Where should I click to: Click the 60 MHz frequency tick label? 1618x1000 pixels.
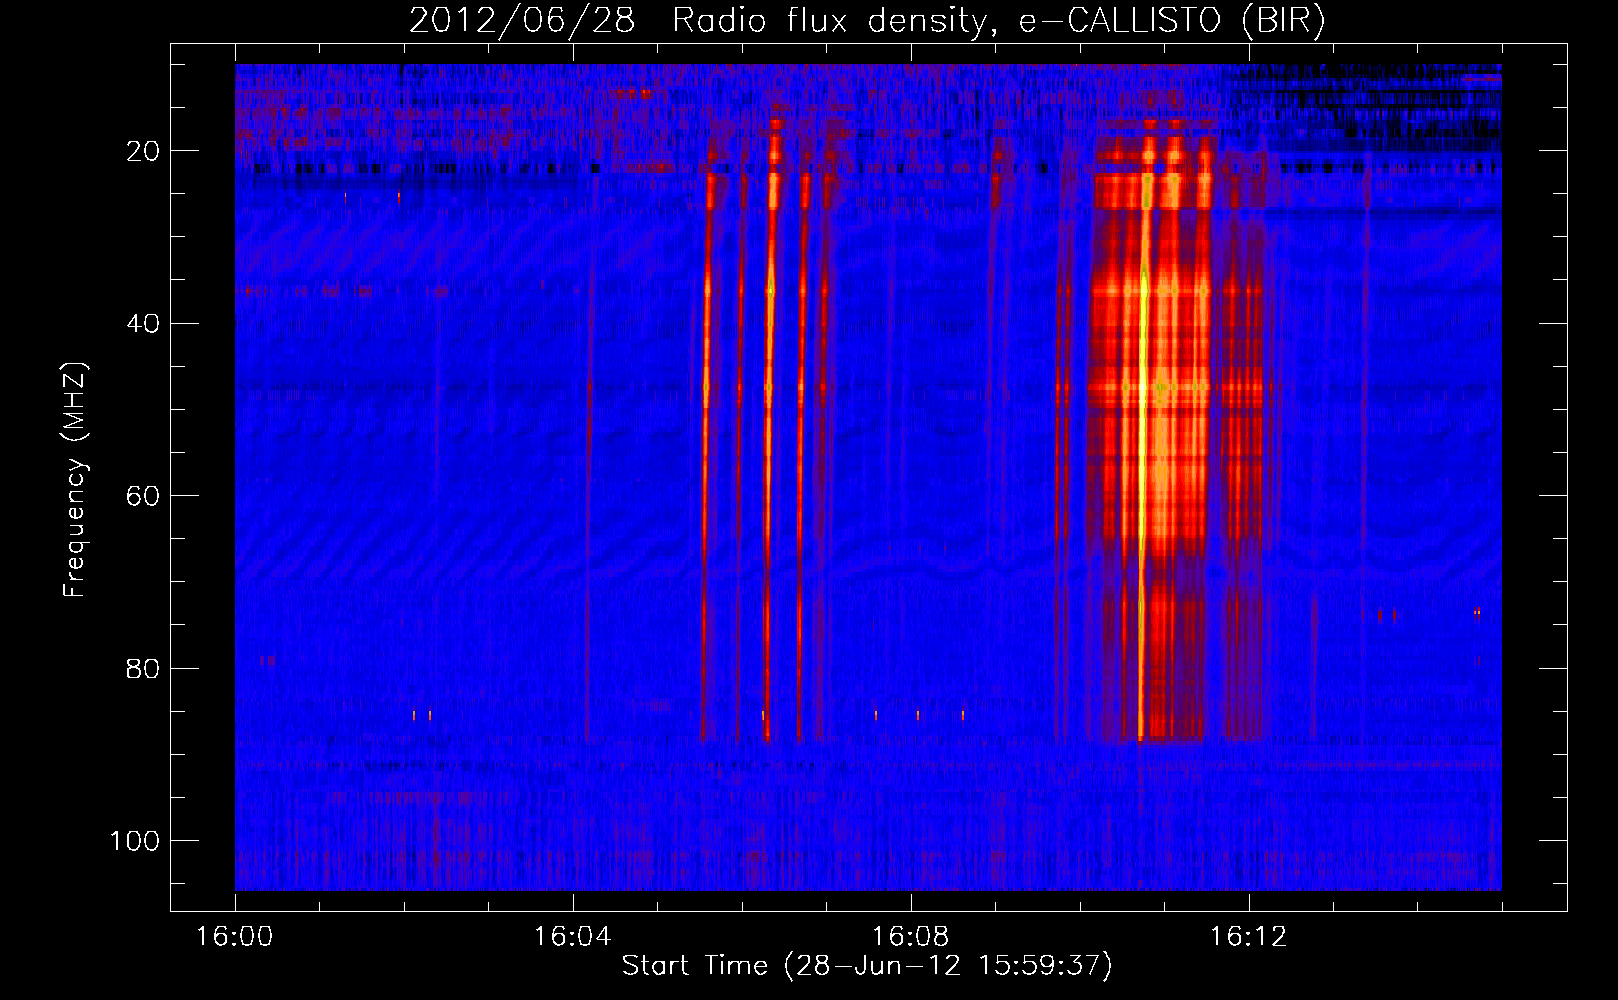click(144, 496)
